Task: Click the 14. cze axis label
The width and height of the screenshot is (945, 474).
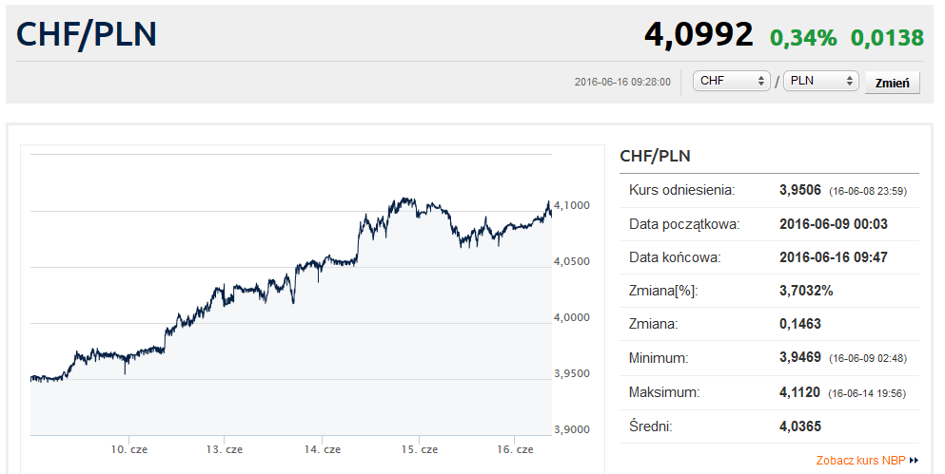Action: point(322,449)
